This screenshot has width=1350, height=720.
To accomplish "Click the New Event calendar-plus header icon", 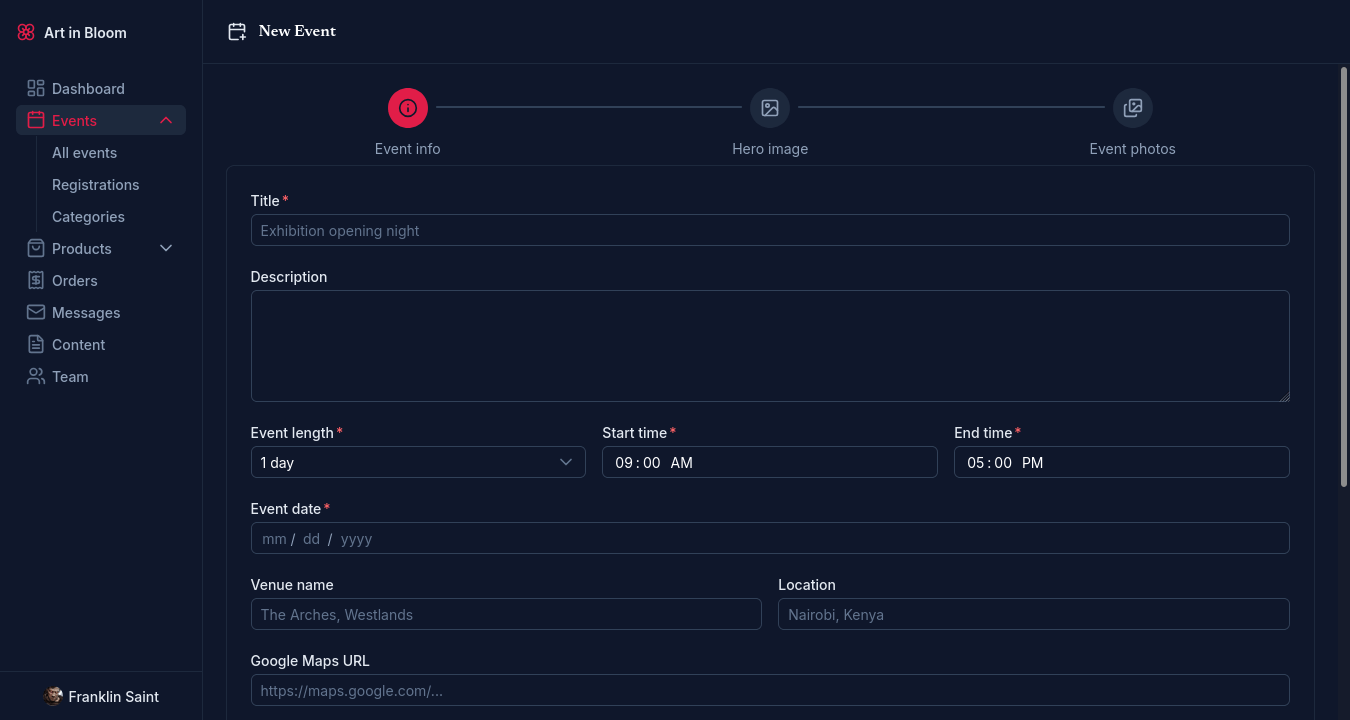I will pyautogui.click(x=237, y=32).
